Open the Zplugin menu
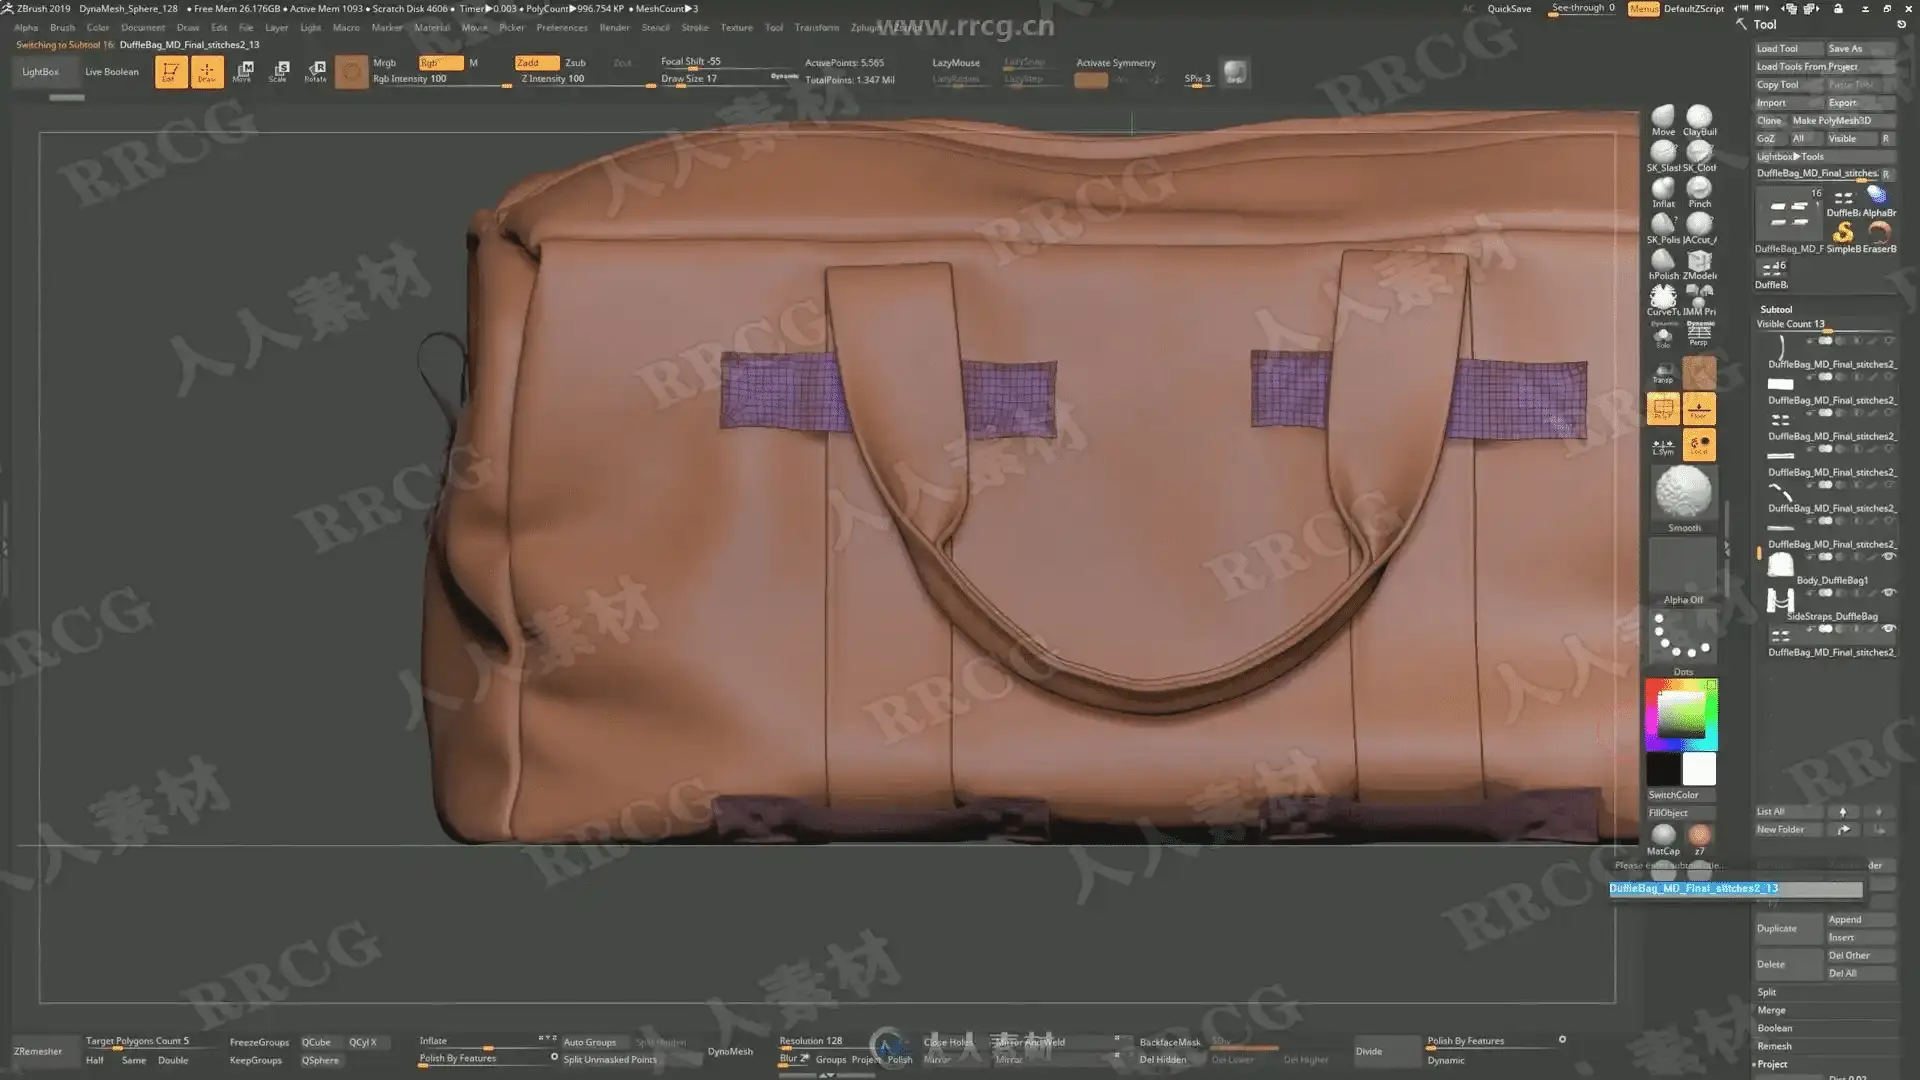 click(866, 27)
